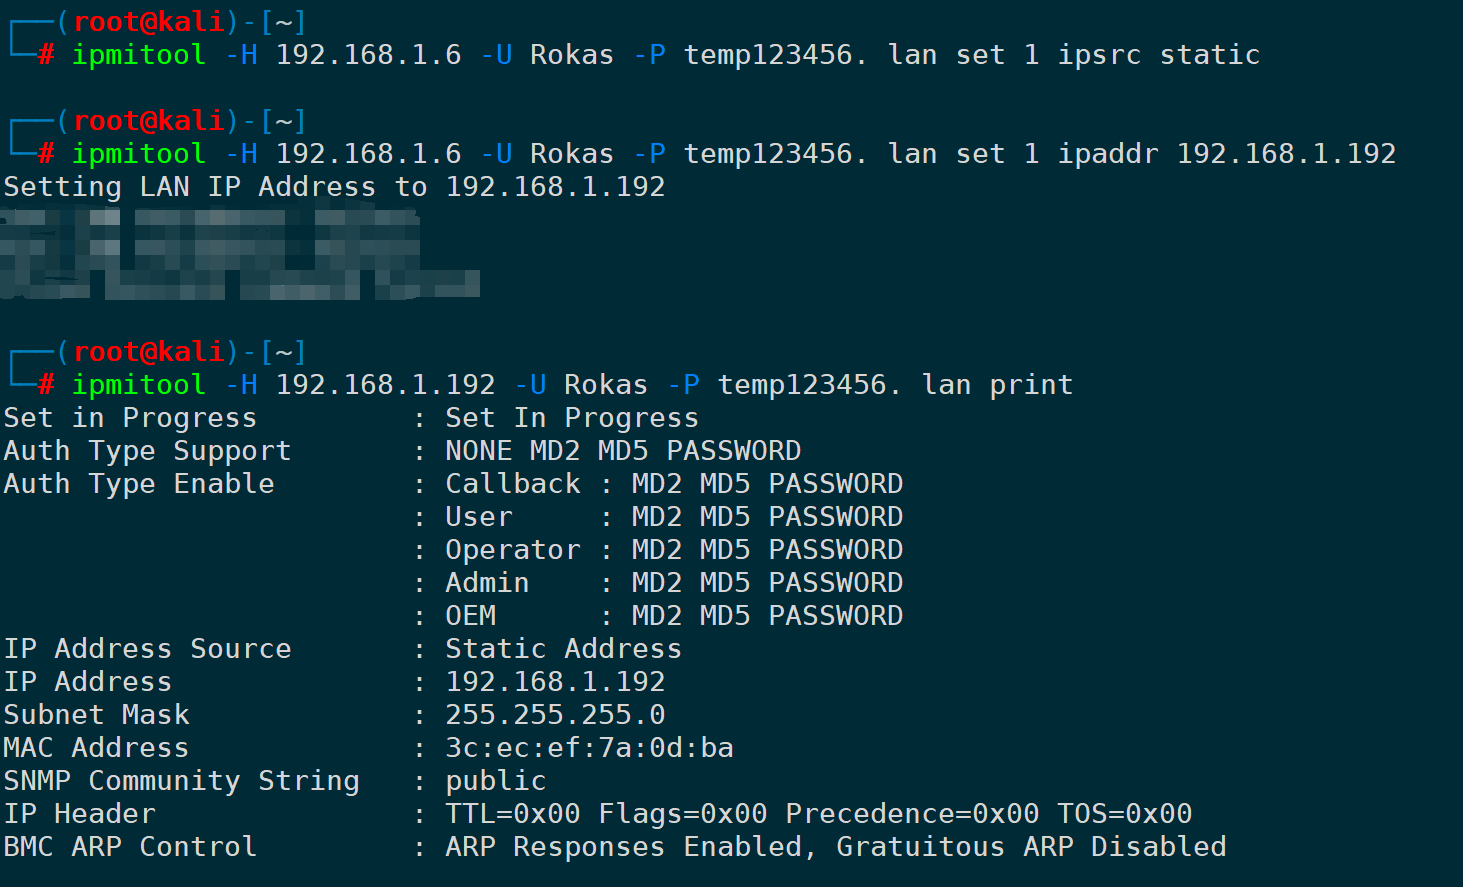
Task: Click the "Callback" auth type entry
Action: (512, 484)
